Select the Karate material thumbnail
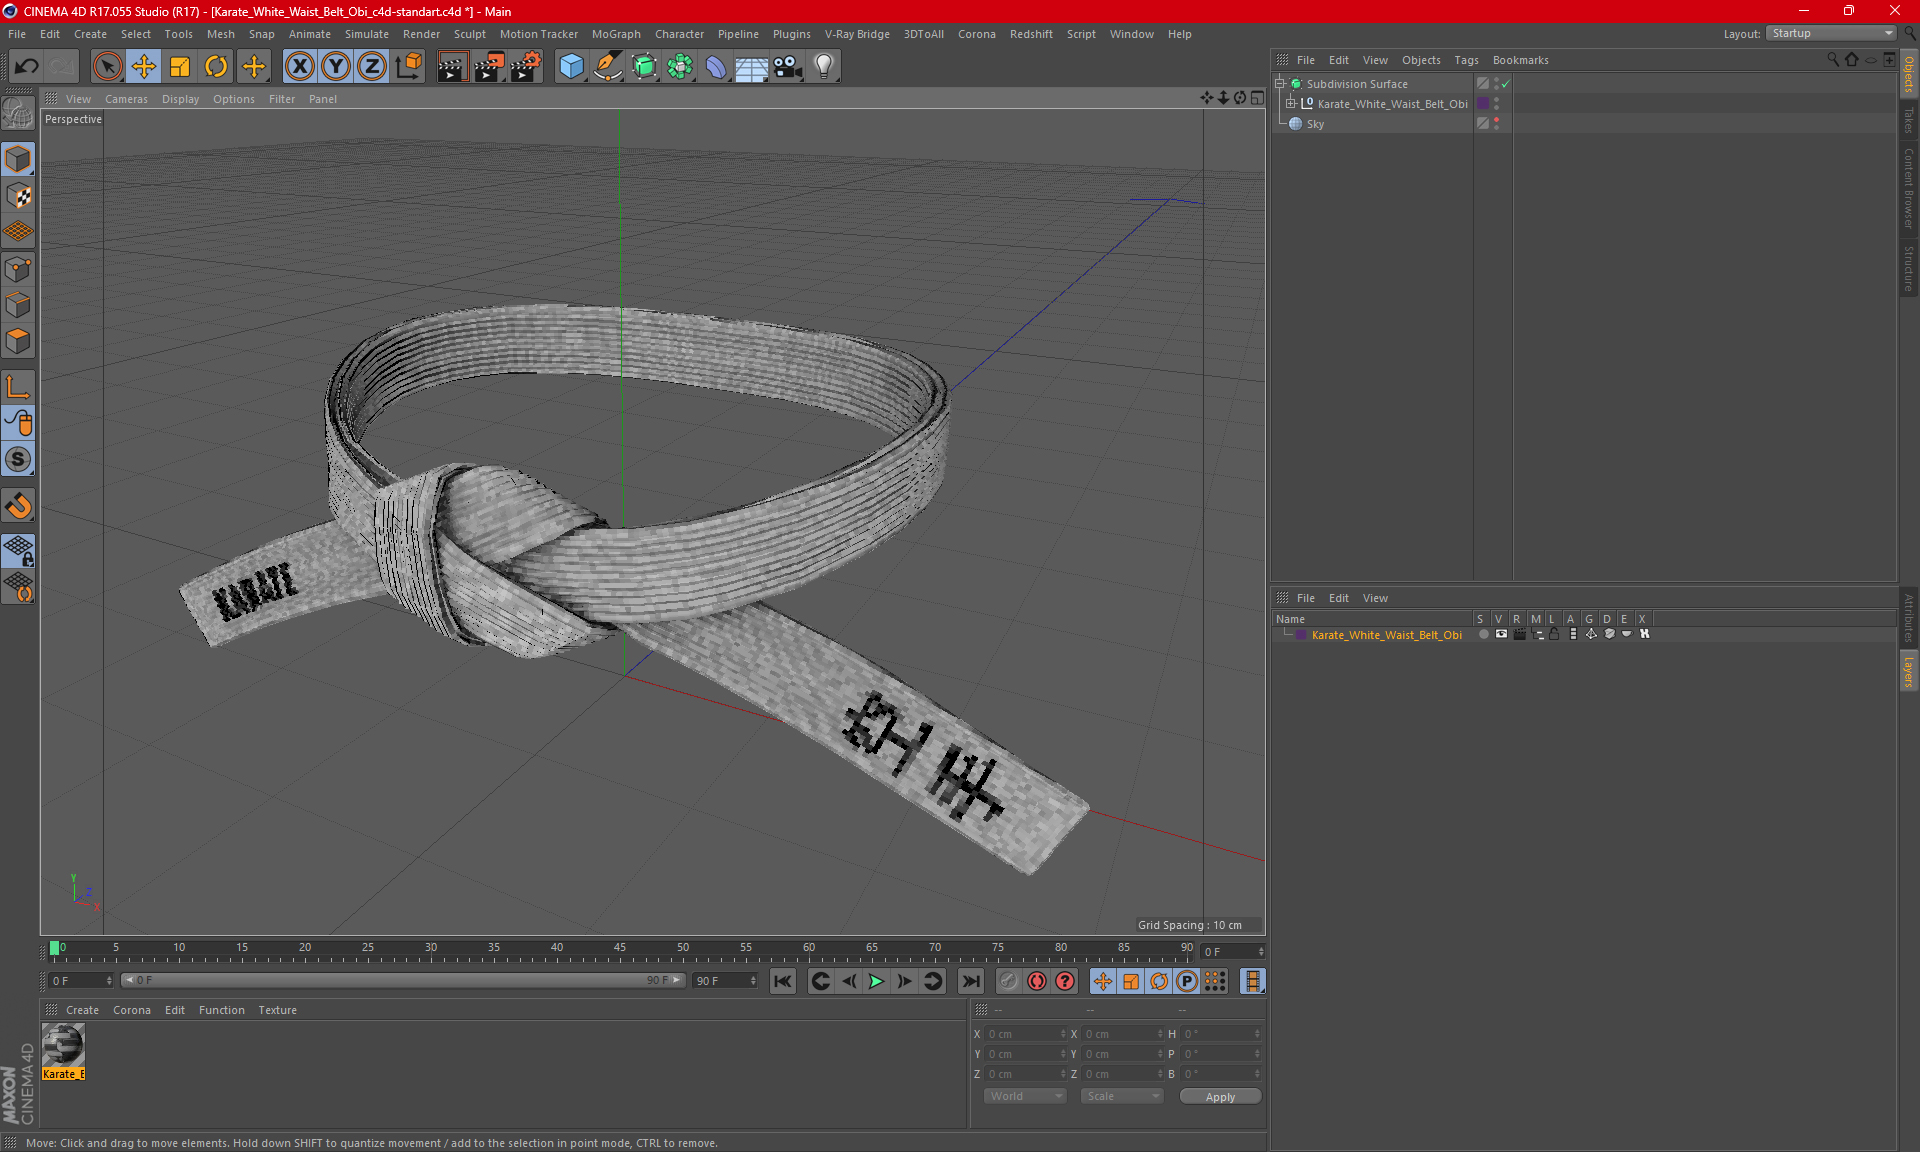 pos(63,1046)
